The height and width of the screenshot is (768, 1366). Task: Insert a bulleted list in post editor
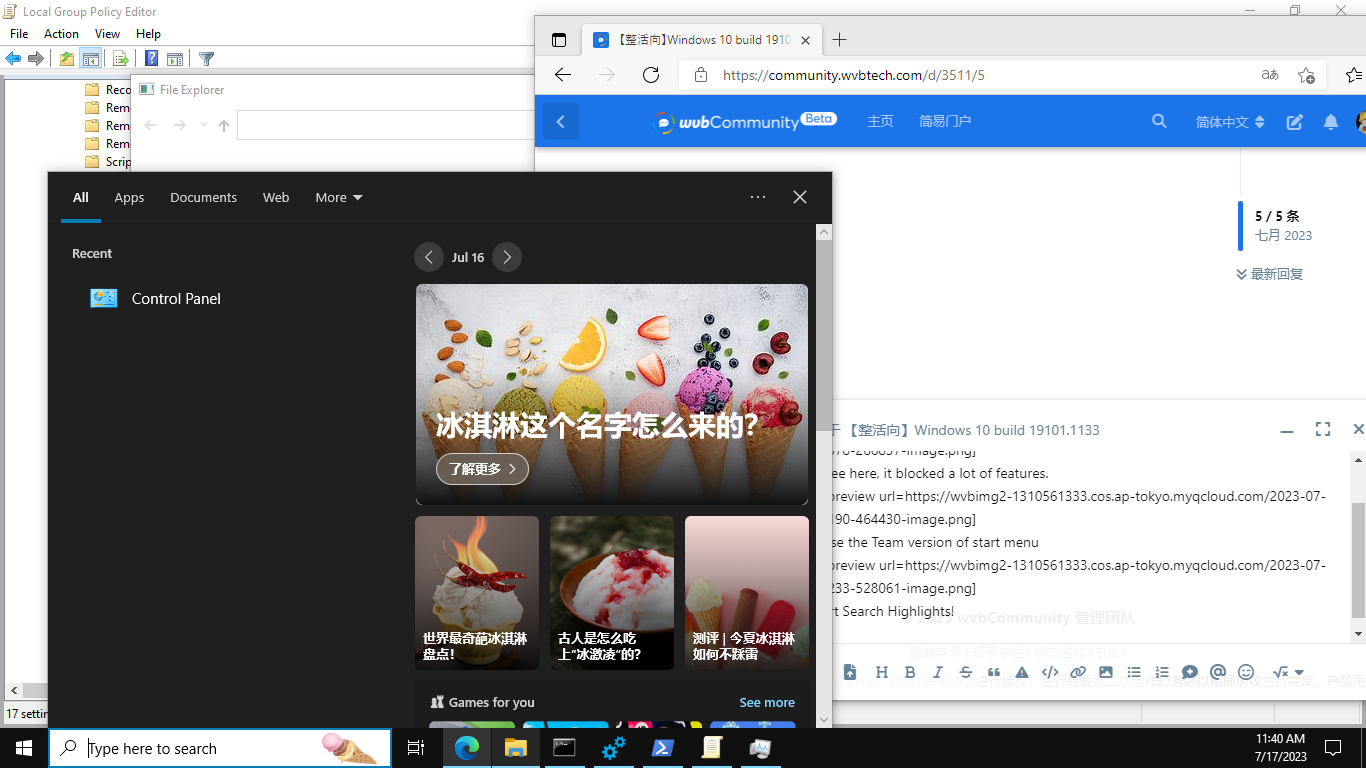pos(1134,672)
